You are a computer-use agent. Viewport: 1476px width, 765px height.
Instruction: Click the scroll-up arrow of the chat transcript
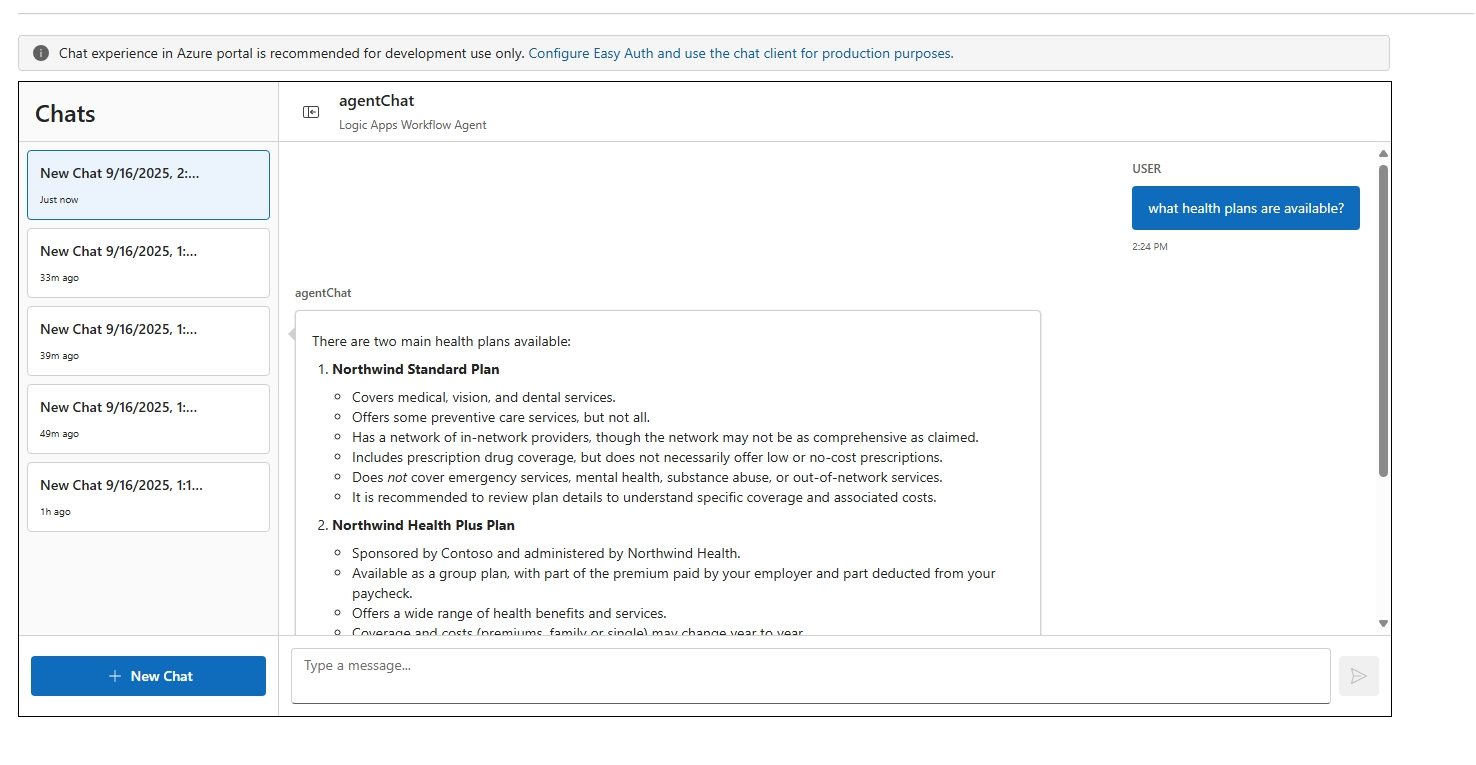coord(1383,152)
